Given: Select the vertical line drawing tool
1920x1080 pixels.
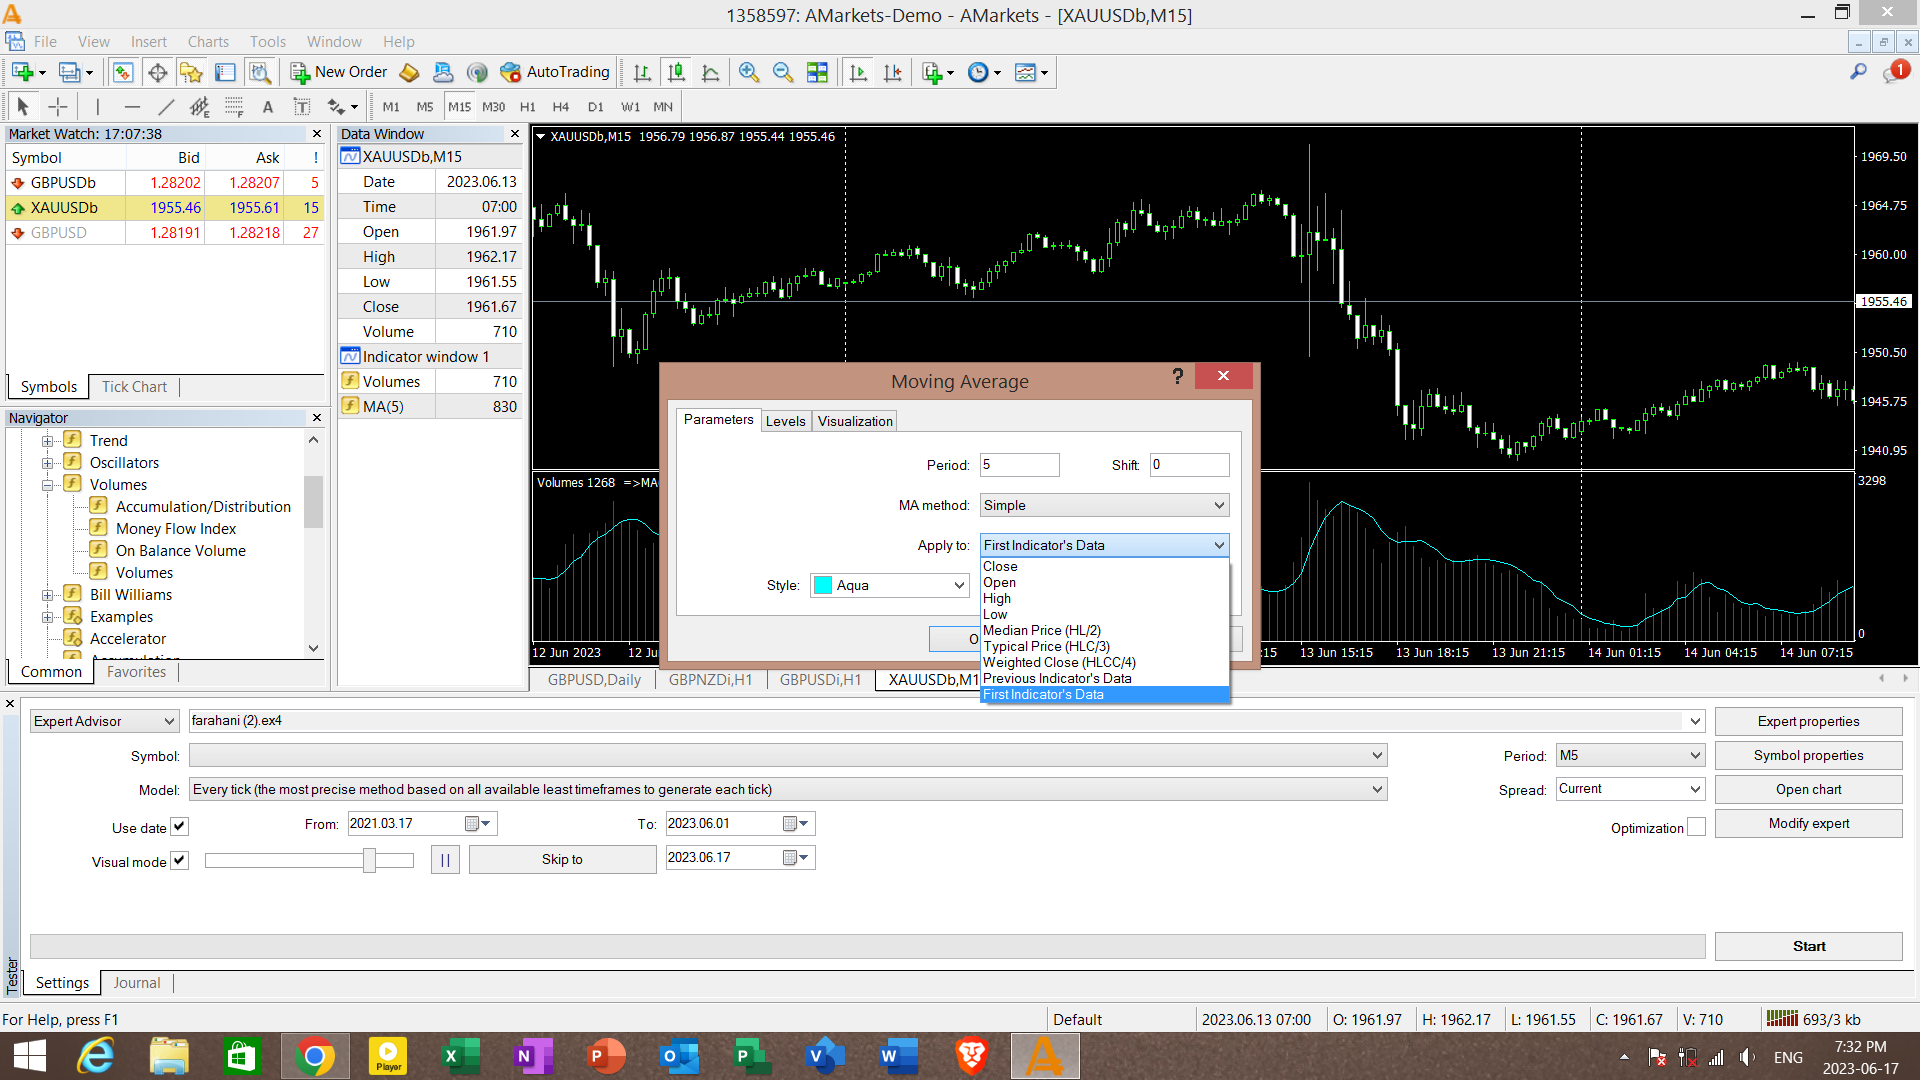Looking at the screenshot, I should [97, 106].
